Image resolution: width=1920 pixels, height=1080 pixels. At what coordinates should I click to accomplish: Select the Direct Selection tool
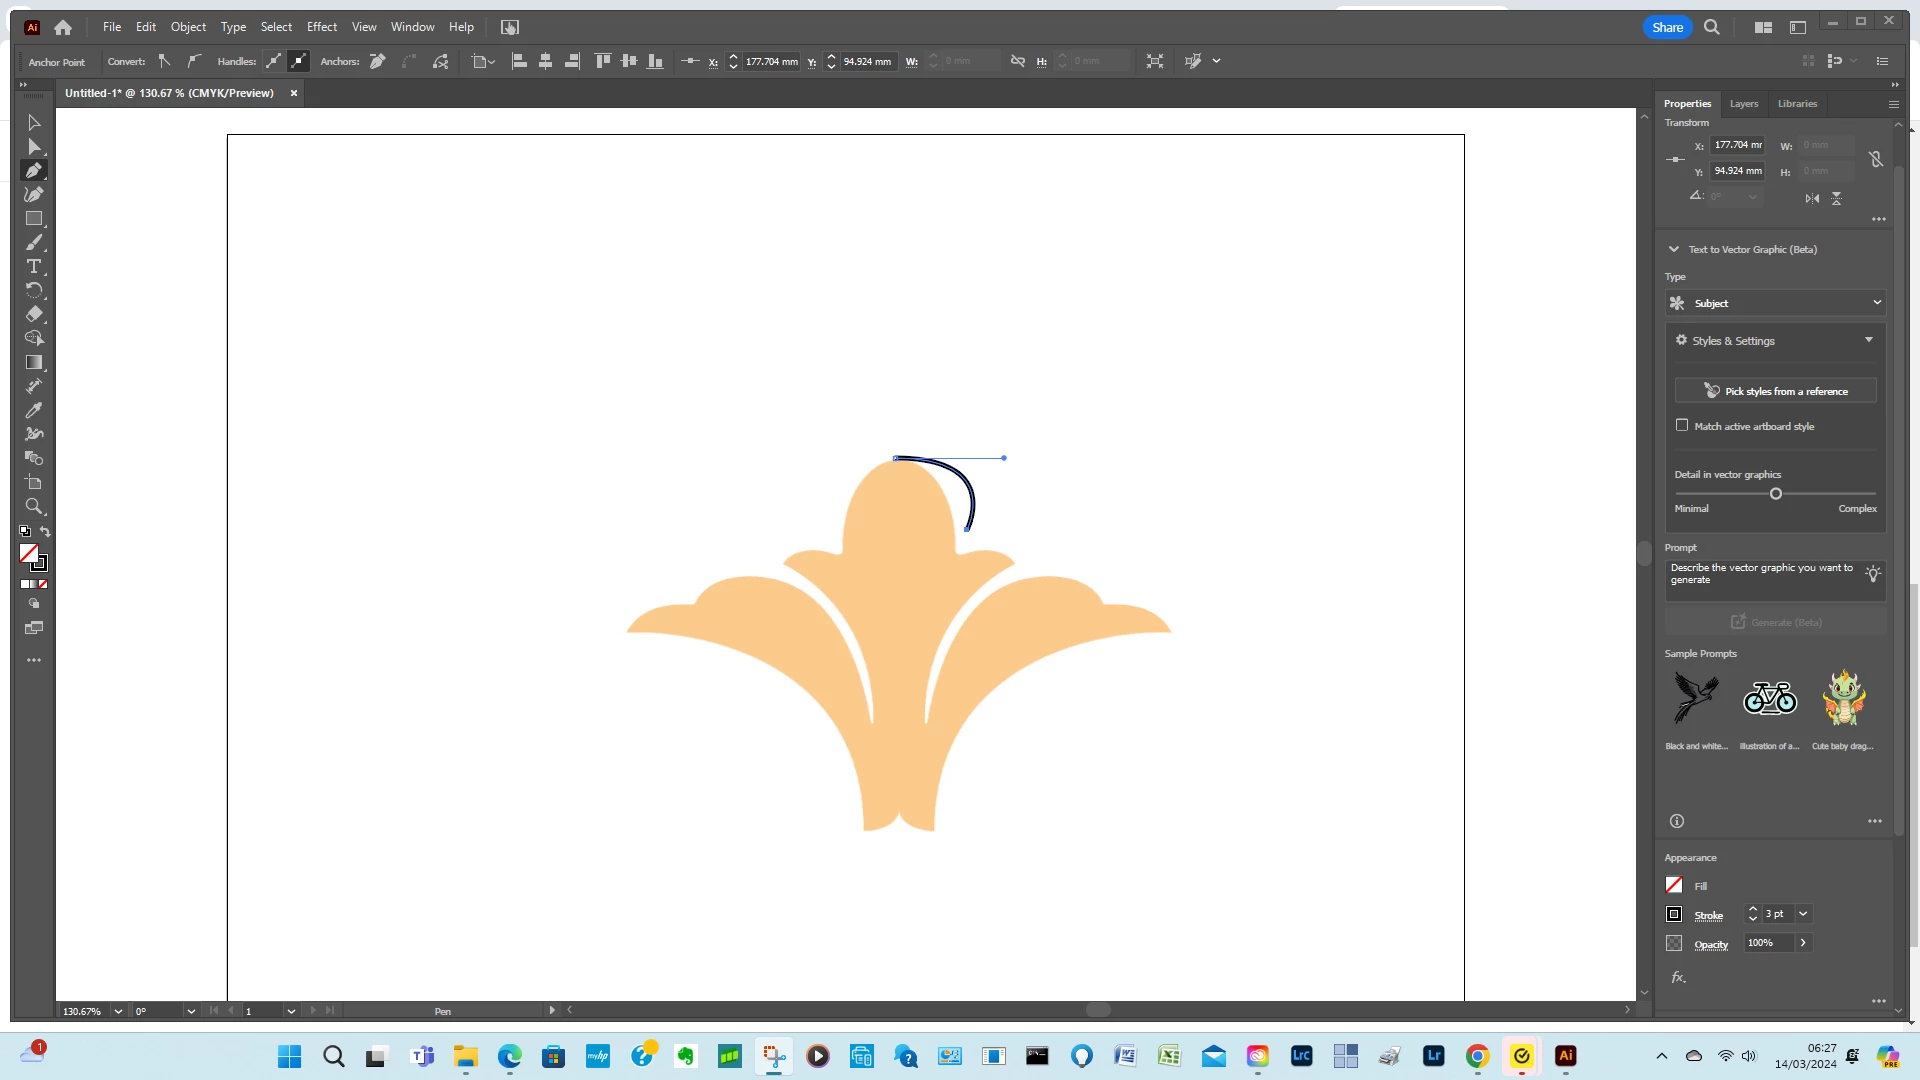pos(34,146)
